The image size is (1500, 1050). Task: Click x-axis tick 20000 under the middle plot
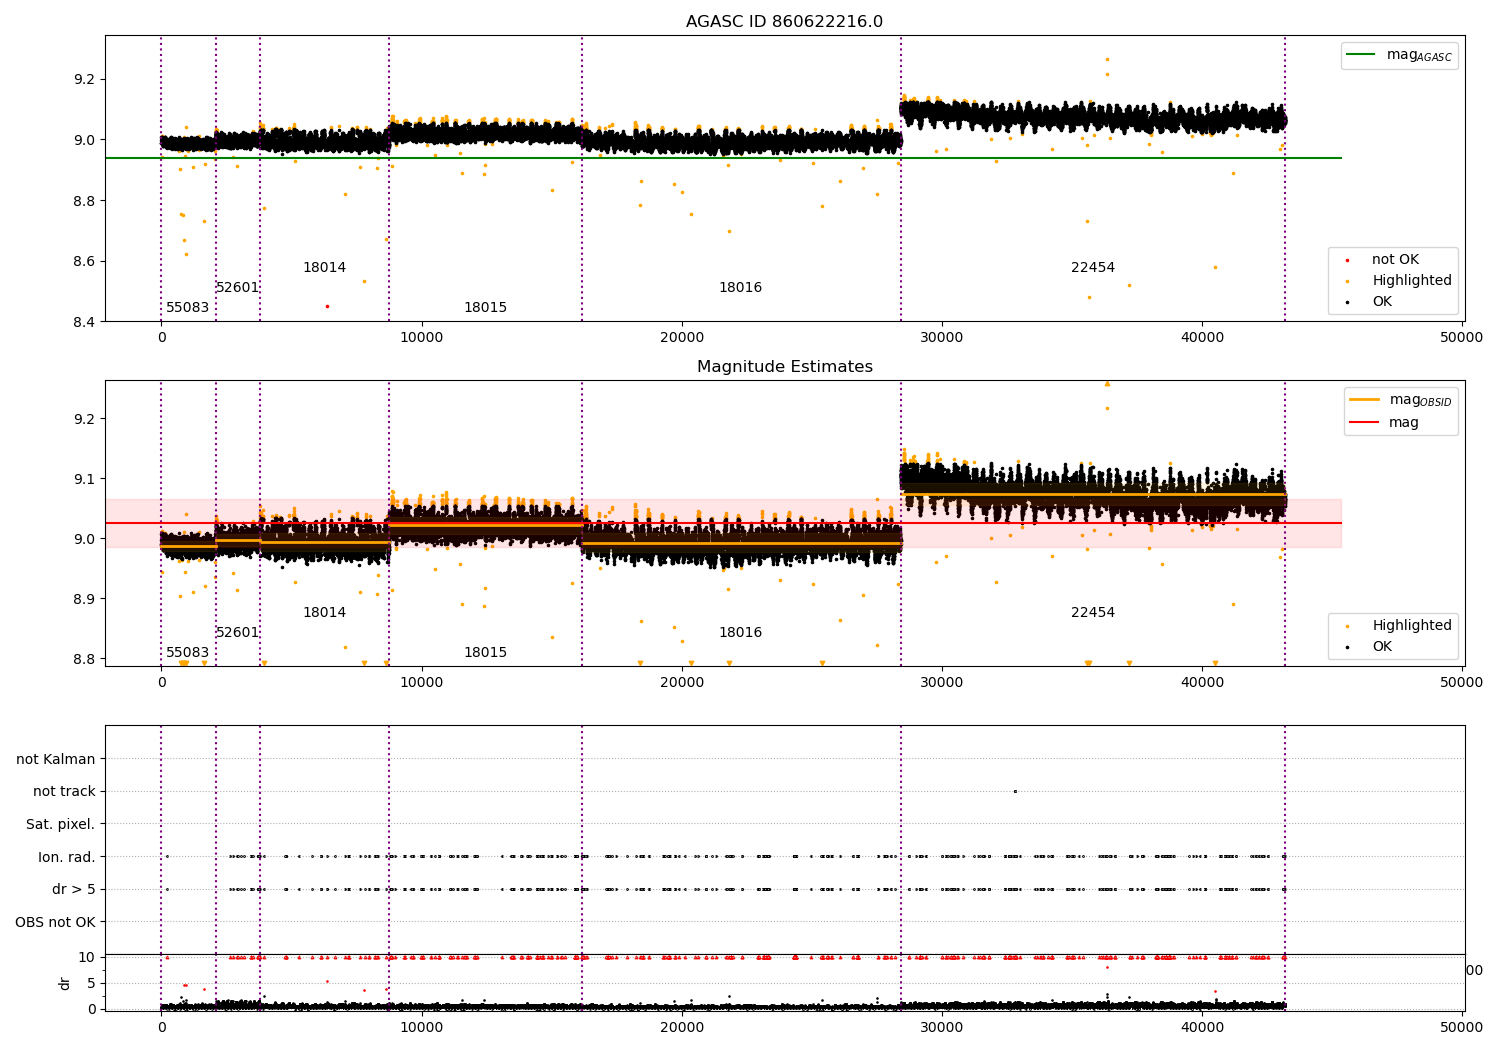[x=682, y=682]
